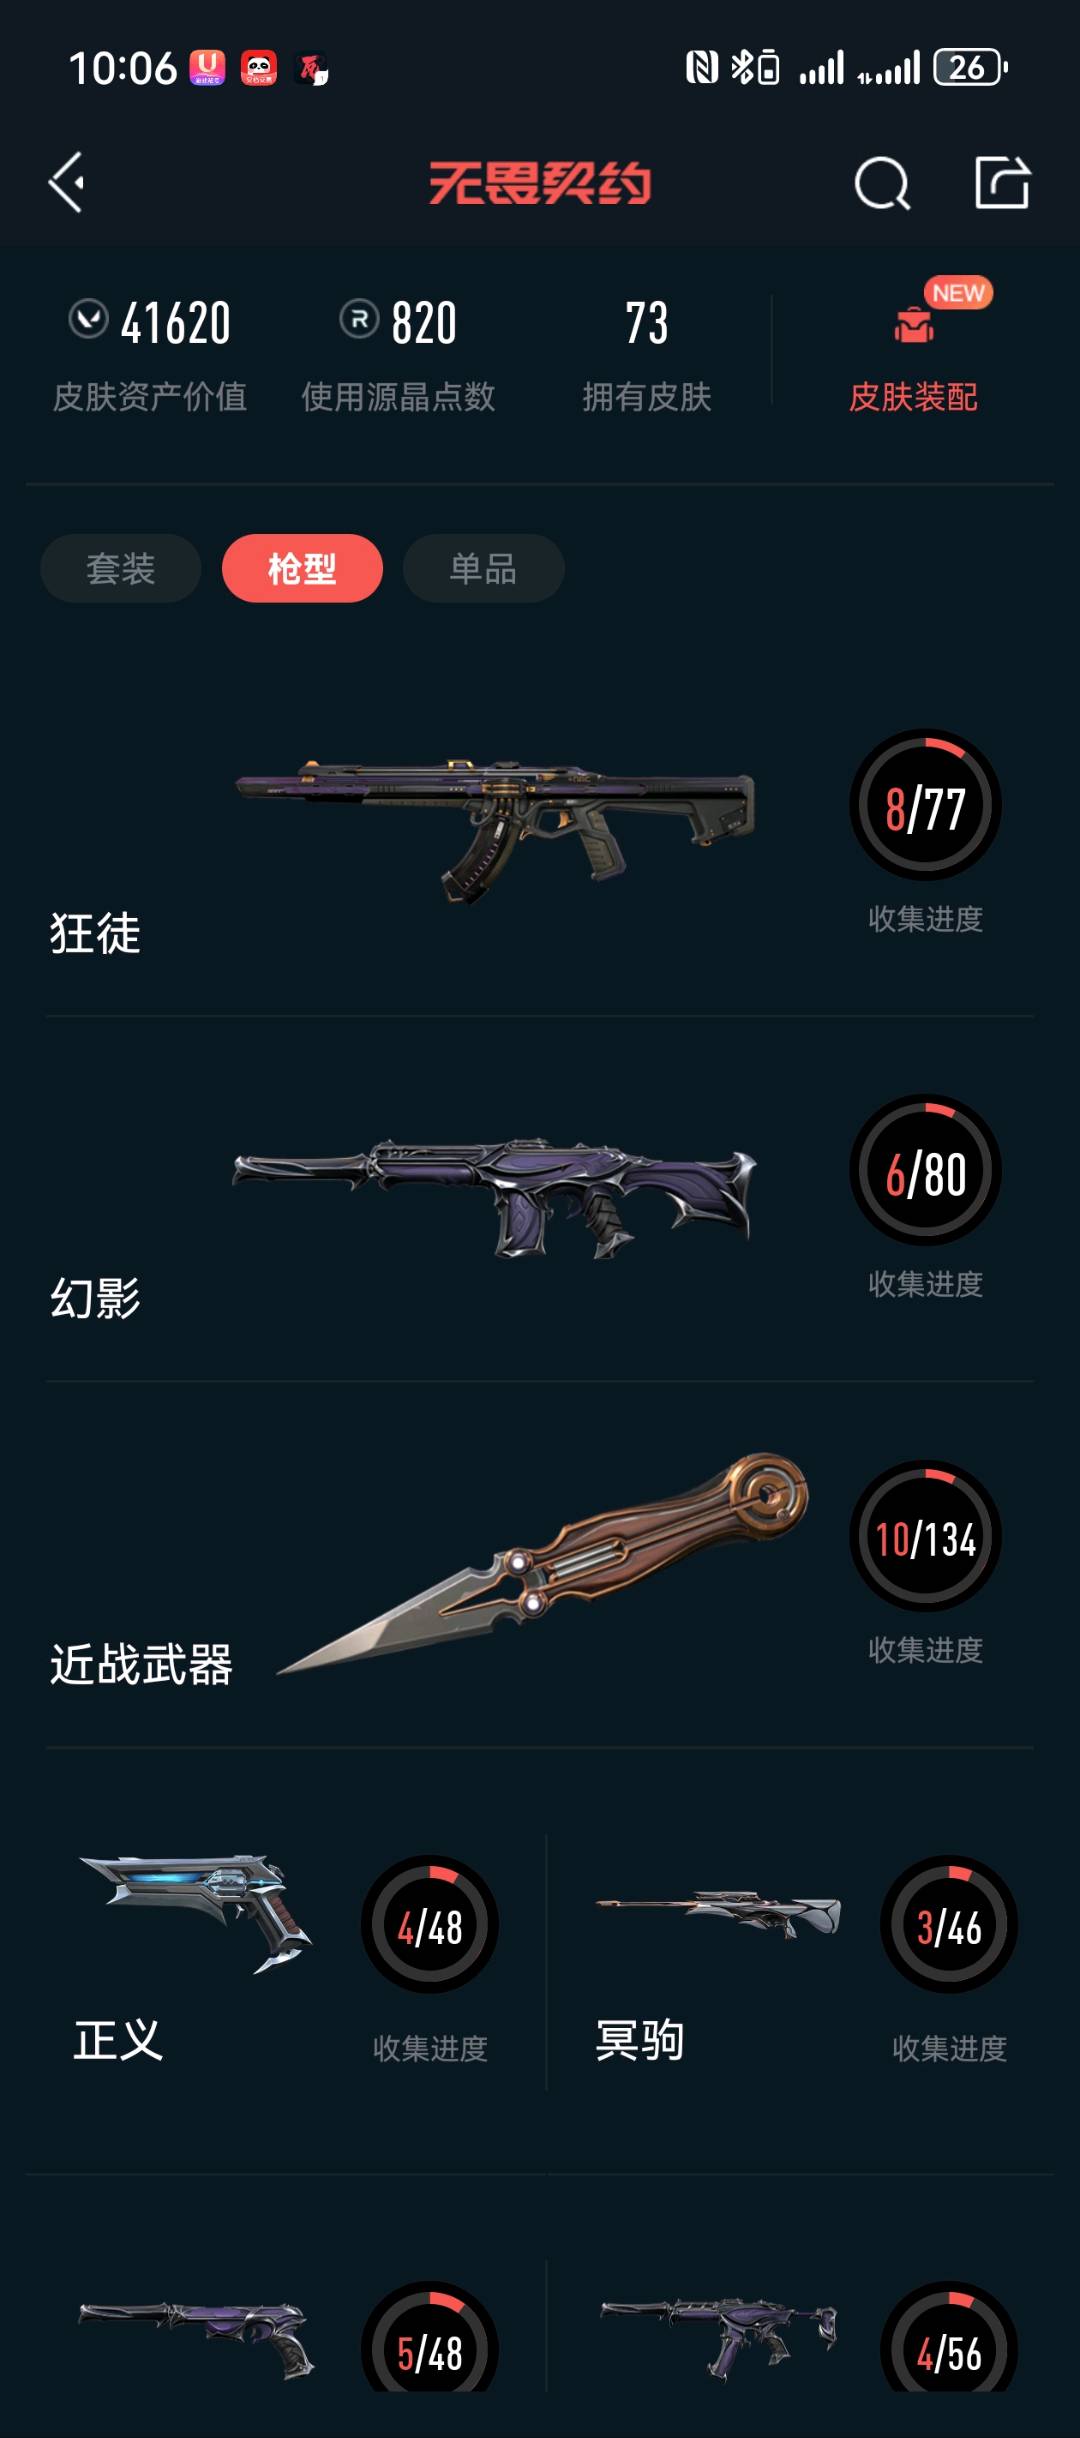Tap the radianite icon beside 820

pos(359,320)
